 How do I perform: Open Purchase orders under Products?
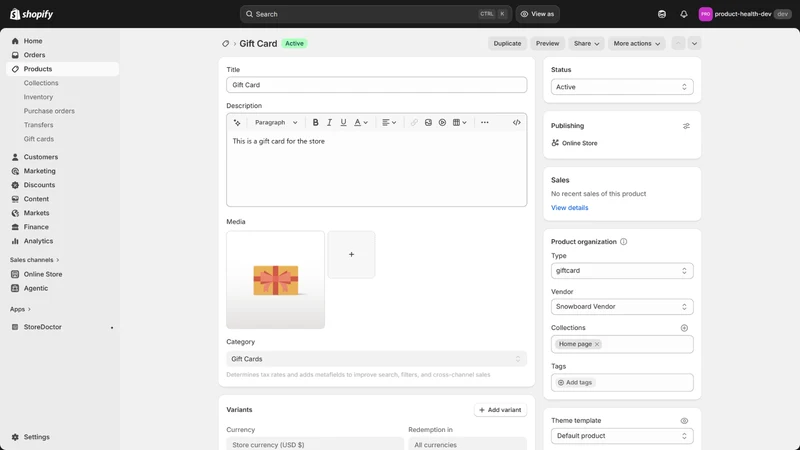click(49, 111)
